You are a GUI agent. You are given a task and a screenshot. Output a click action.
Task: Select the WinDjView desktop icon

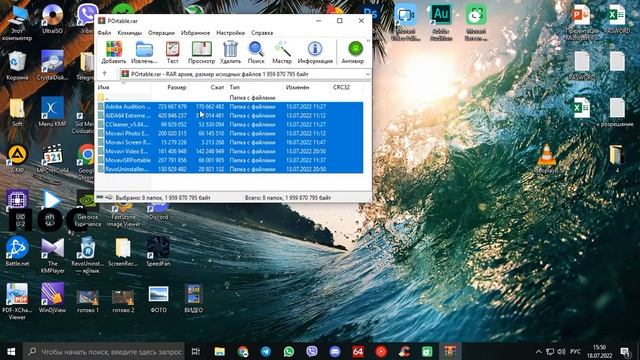point(52,298)
